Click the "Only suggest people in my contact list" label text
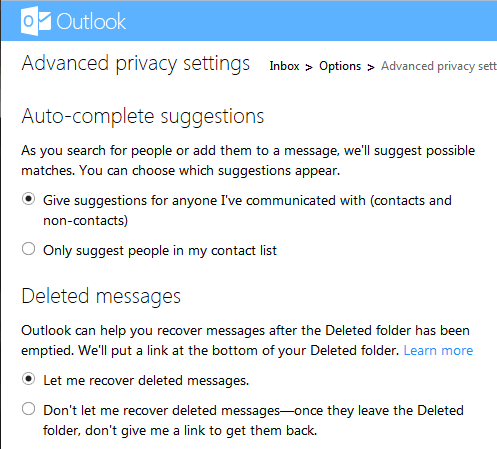The image size is (497, 449). click(160, 250)
